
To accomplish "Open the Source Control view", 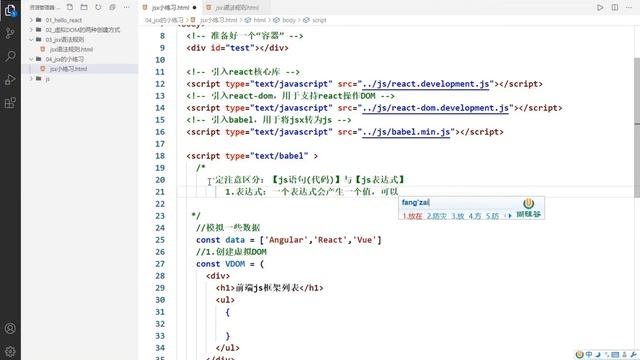I will click(10, 33).
